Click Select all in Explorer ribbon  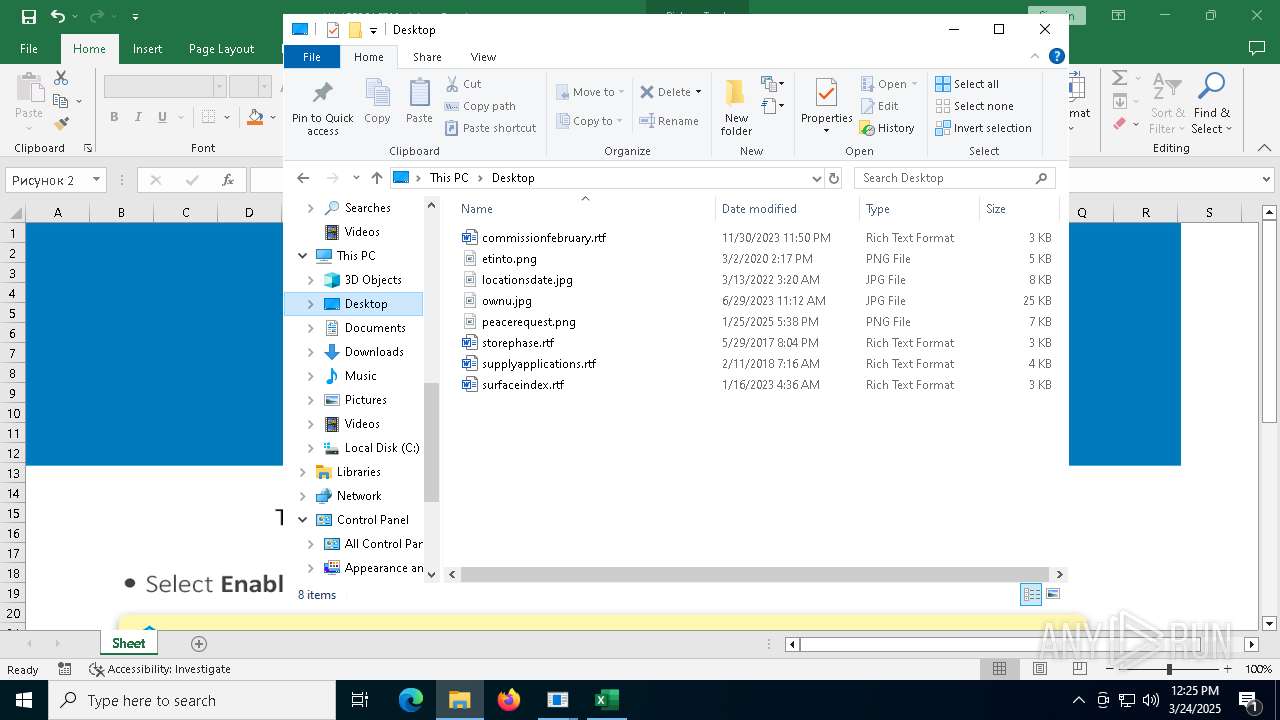click(967, 84)
